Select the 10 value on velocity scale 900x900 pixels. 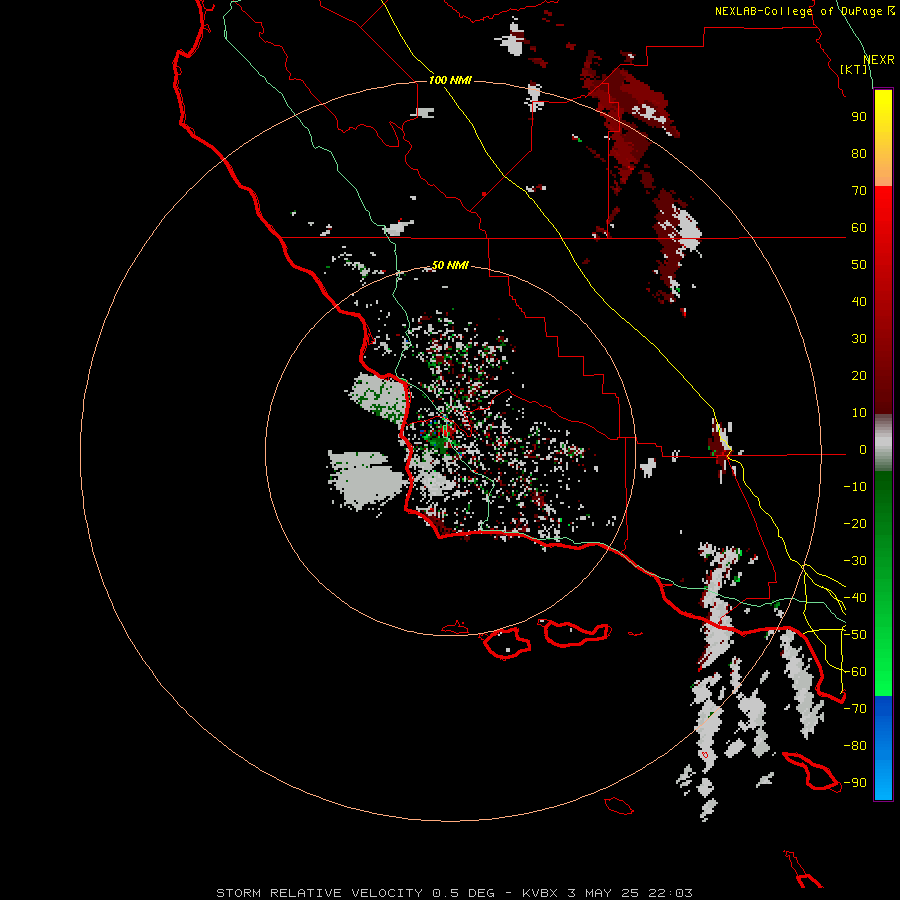[x=859, y=413]
